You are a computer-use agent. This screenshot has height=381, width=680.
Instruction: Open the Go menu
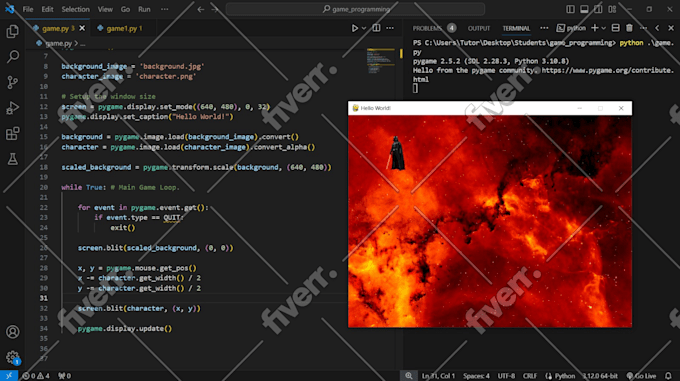[x=125, y=9]
